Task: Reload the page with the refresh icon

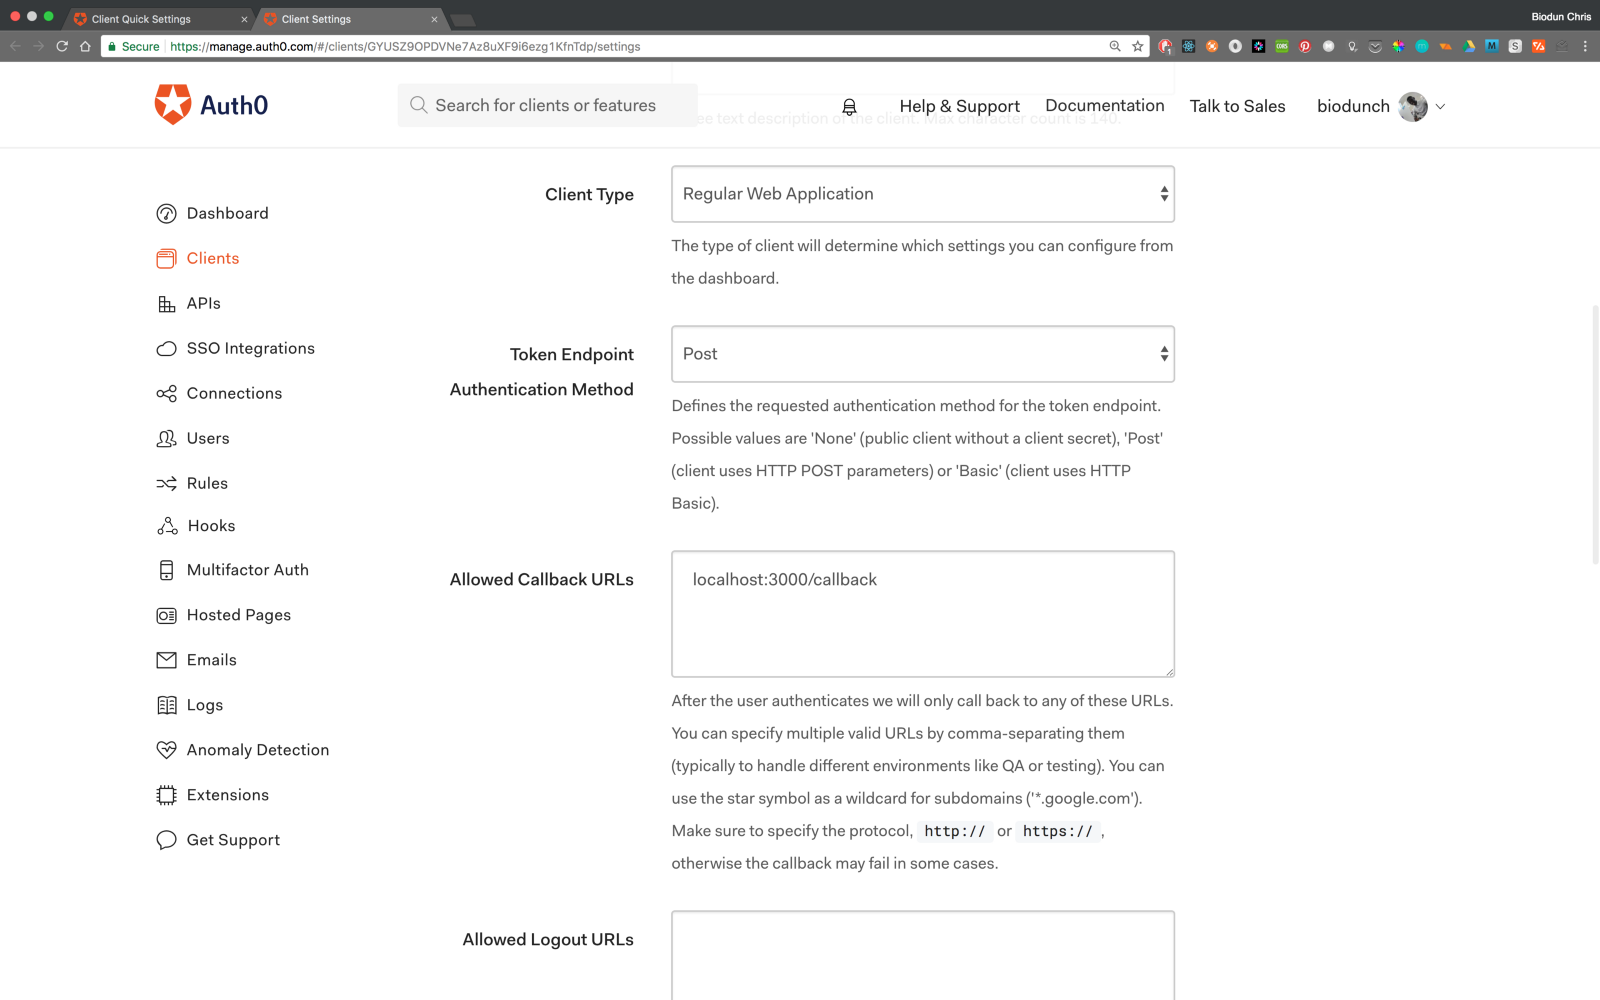Action: pyautogui.click(x=62, y=46)
